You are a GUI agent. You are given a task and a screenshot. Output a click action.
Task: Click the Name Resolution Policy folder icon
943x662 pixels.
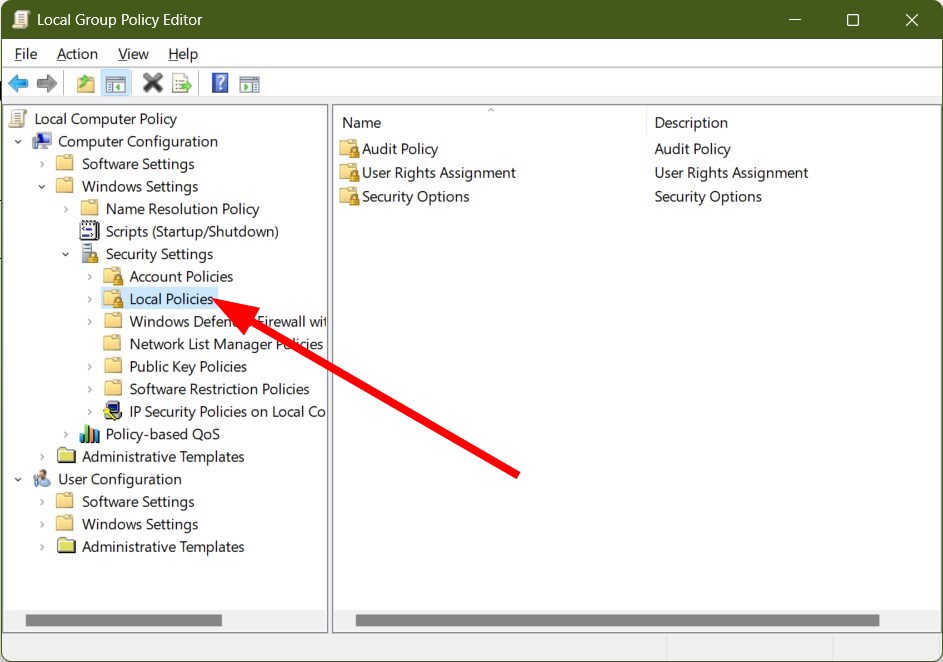[90, 208]
